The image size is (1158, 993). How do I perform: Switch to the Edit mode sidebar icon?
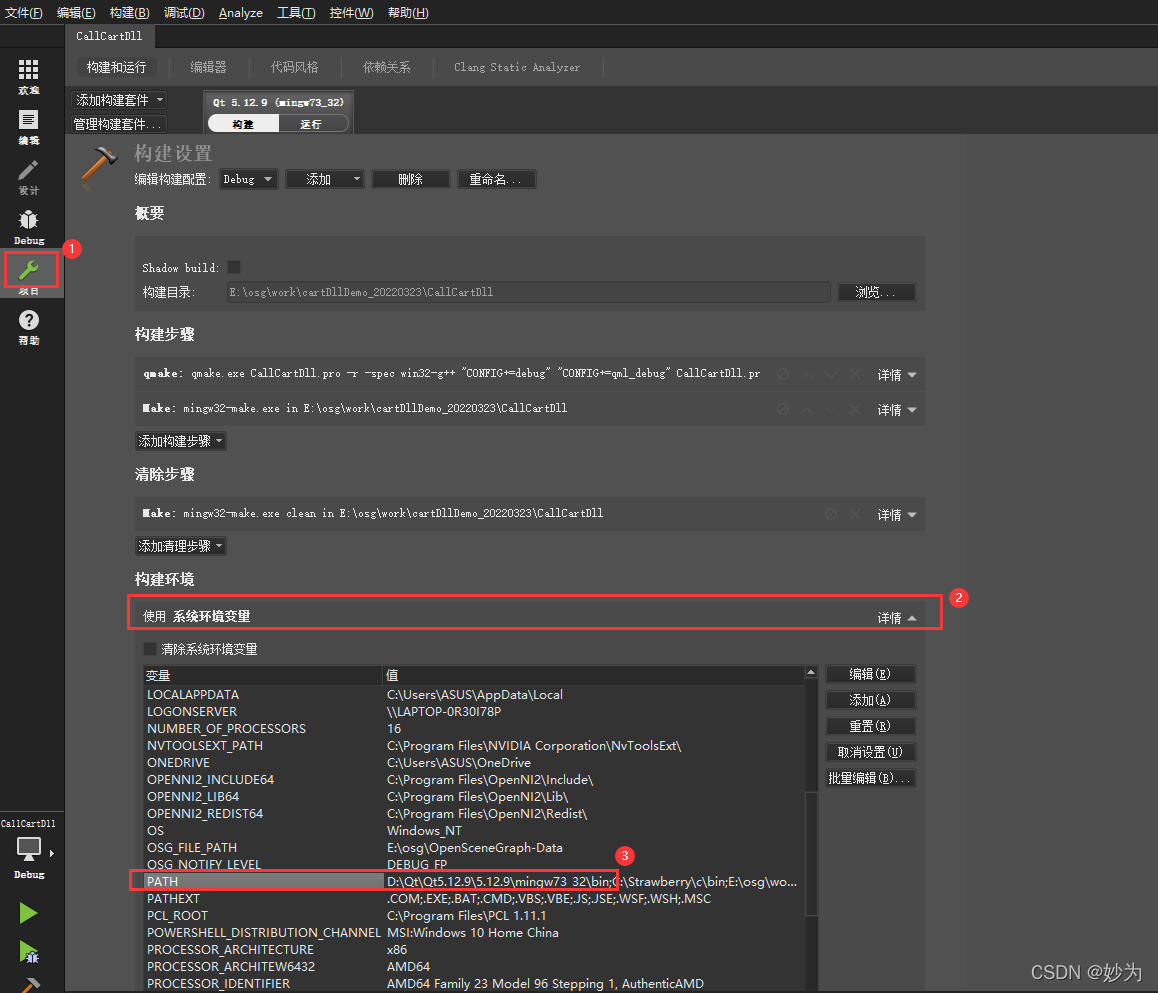(29, 127)
